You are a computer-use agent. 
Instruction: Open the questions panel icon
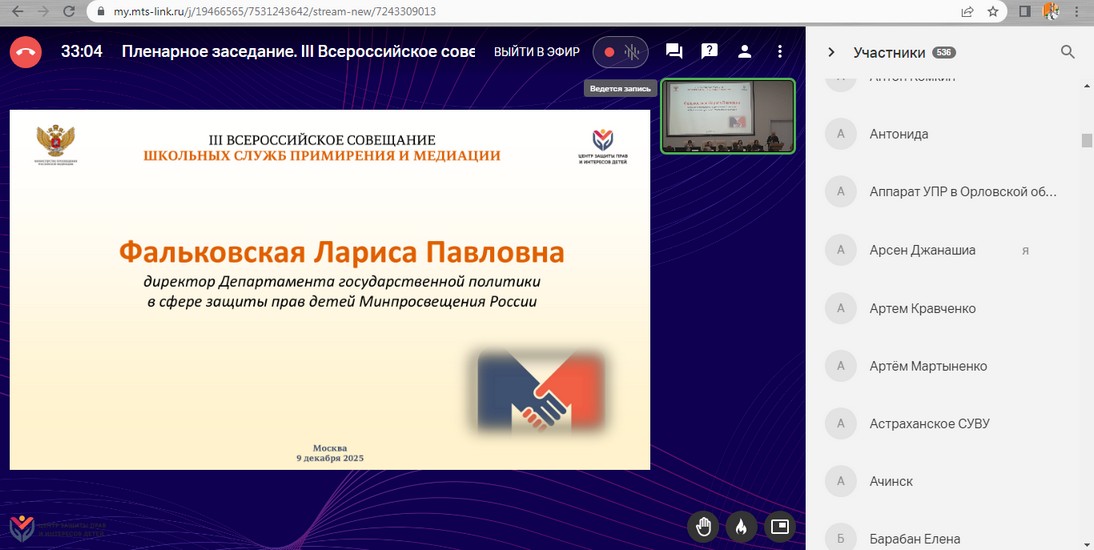[709, 52]
